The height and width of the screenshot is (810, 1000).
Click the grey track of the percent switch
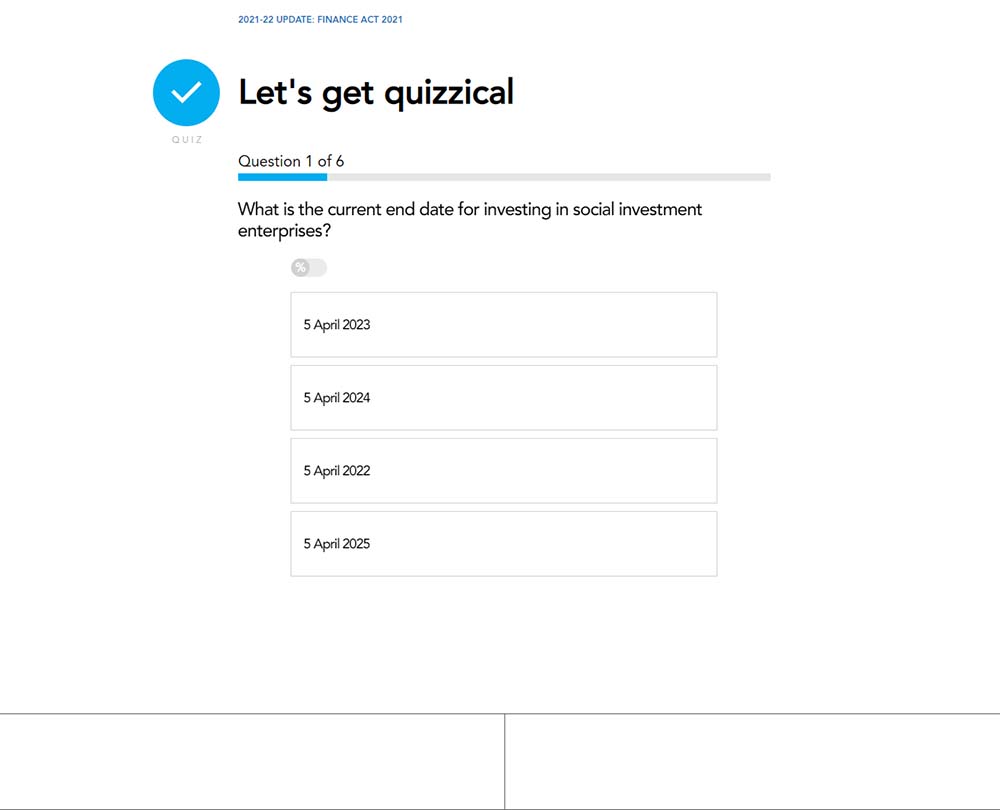(318, 267)
